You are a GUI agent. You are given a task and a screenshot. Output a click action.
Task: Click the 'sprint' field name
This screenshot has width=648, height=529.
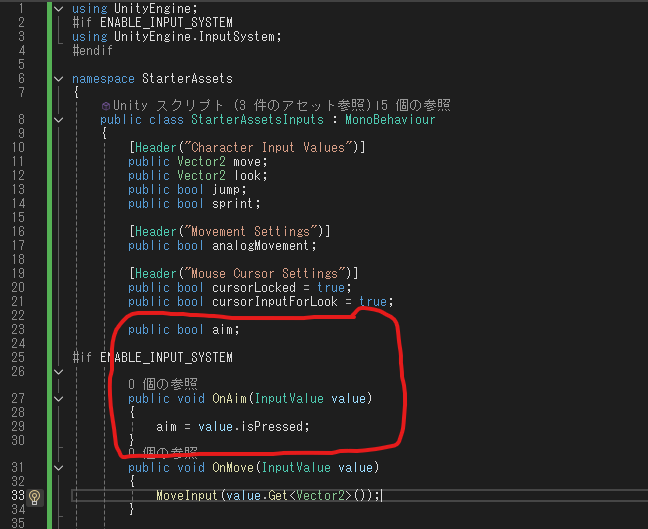coord(232,203)
